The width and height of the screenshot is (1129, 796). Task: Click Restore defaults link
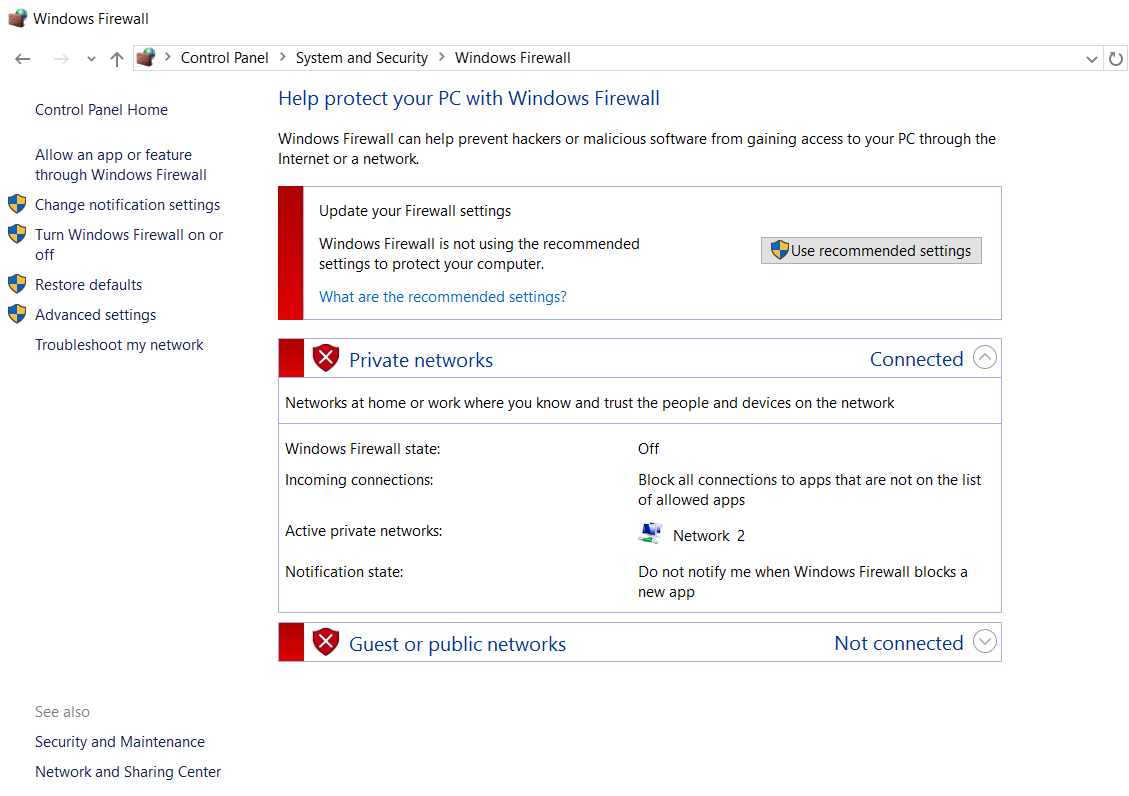pyautogui.click(x=89, y=285)
